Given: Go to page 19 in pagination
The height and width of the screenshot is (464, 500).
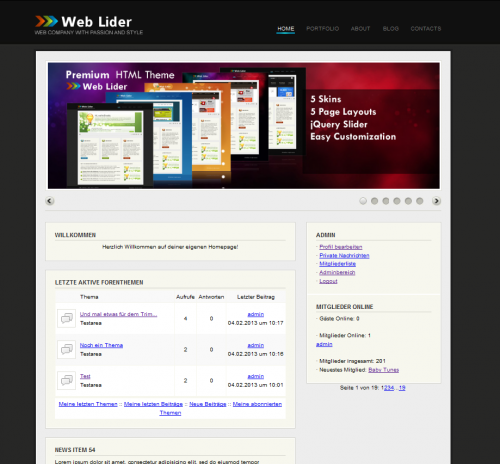Looking at the screenshot, I should pyautogui.click(x=402, y=388).
